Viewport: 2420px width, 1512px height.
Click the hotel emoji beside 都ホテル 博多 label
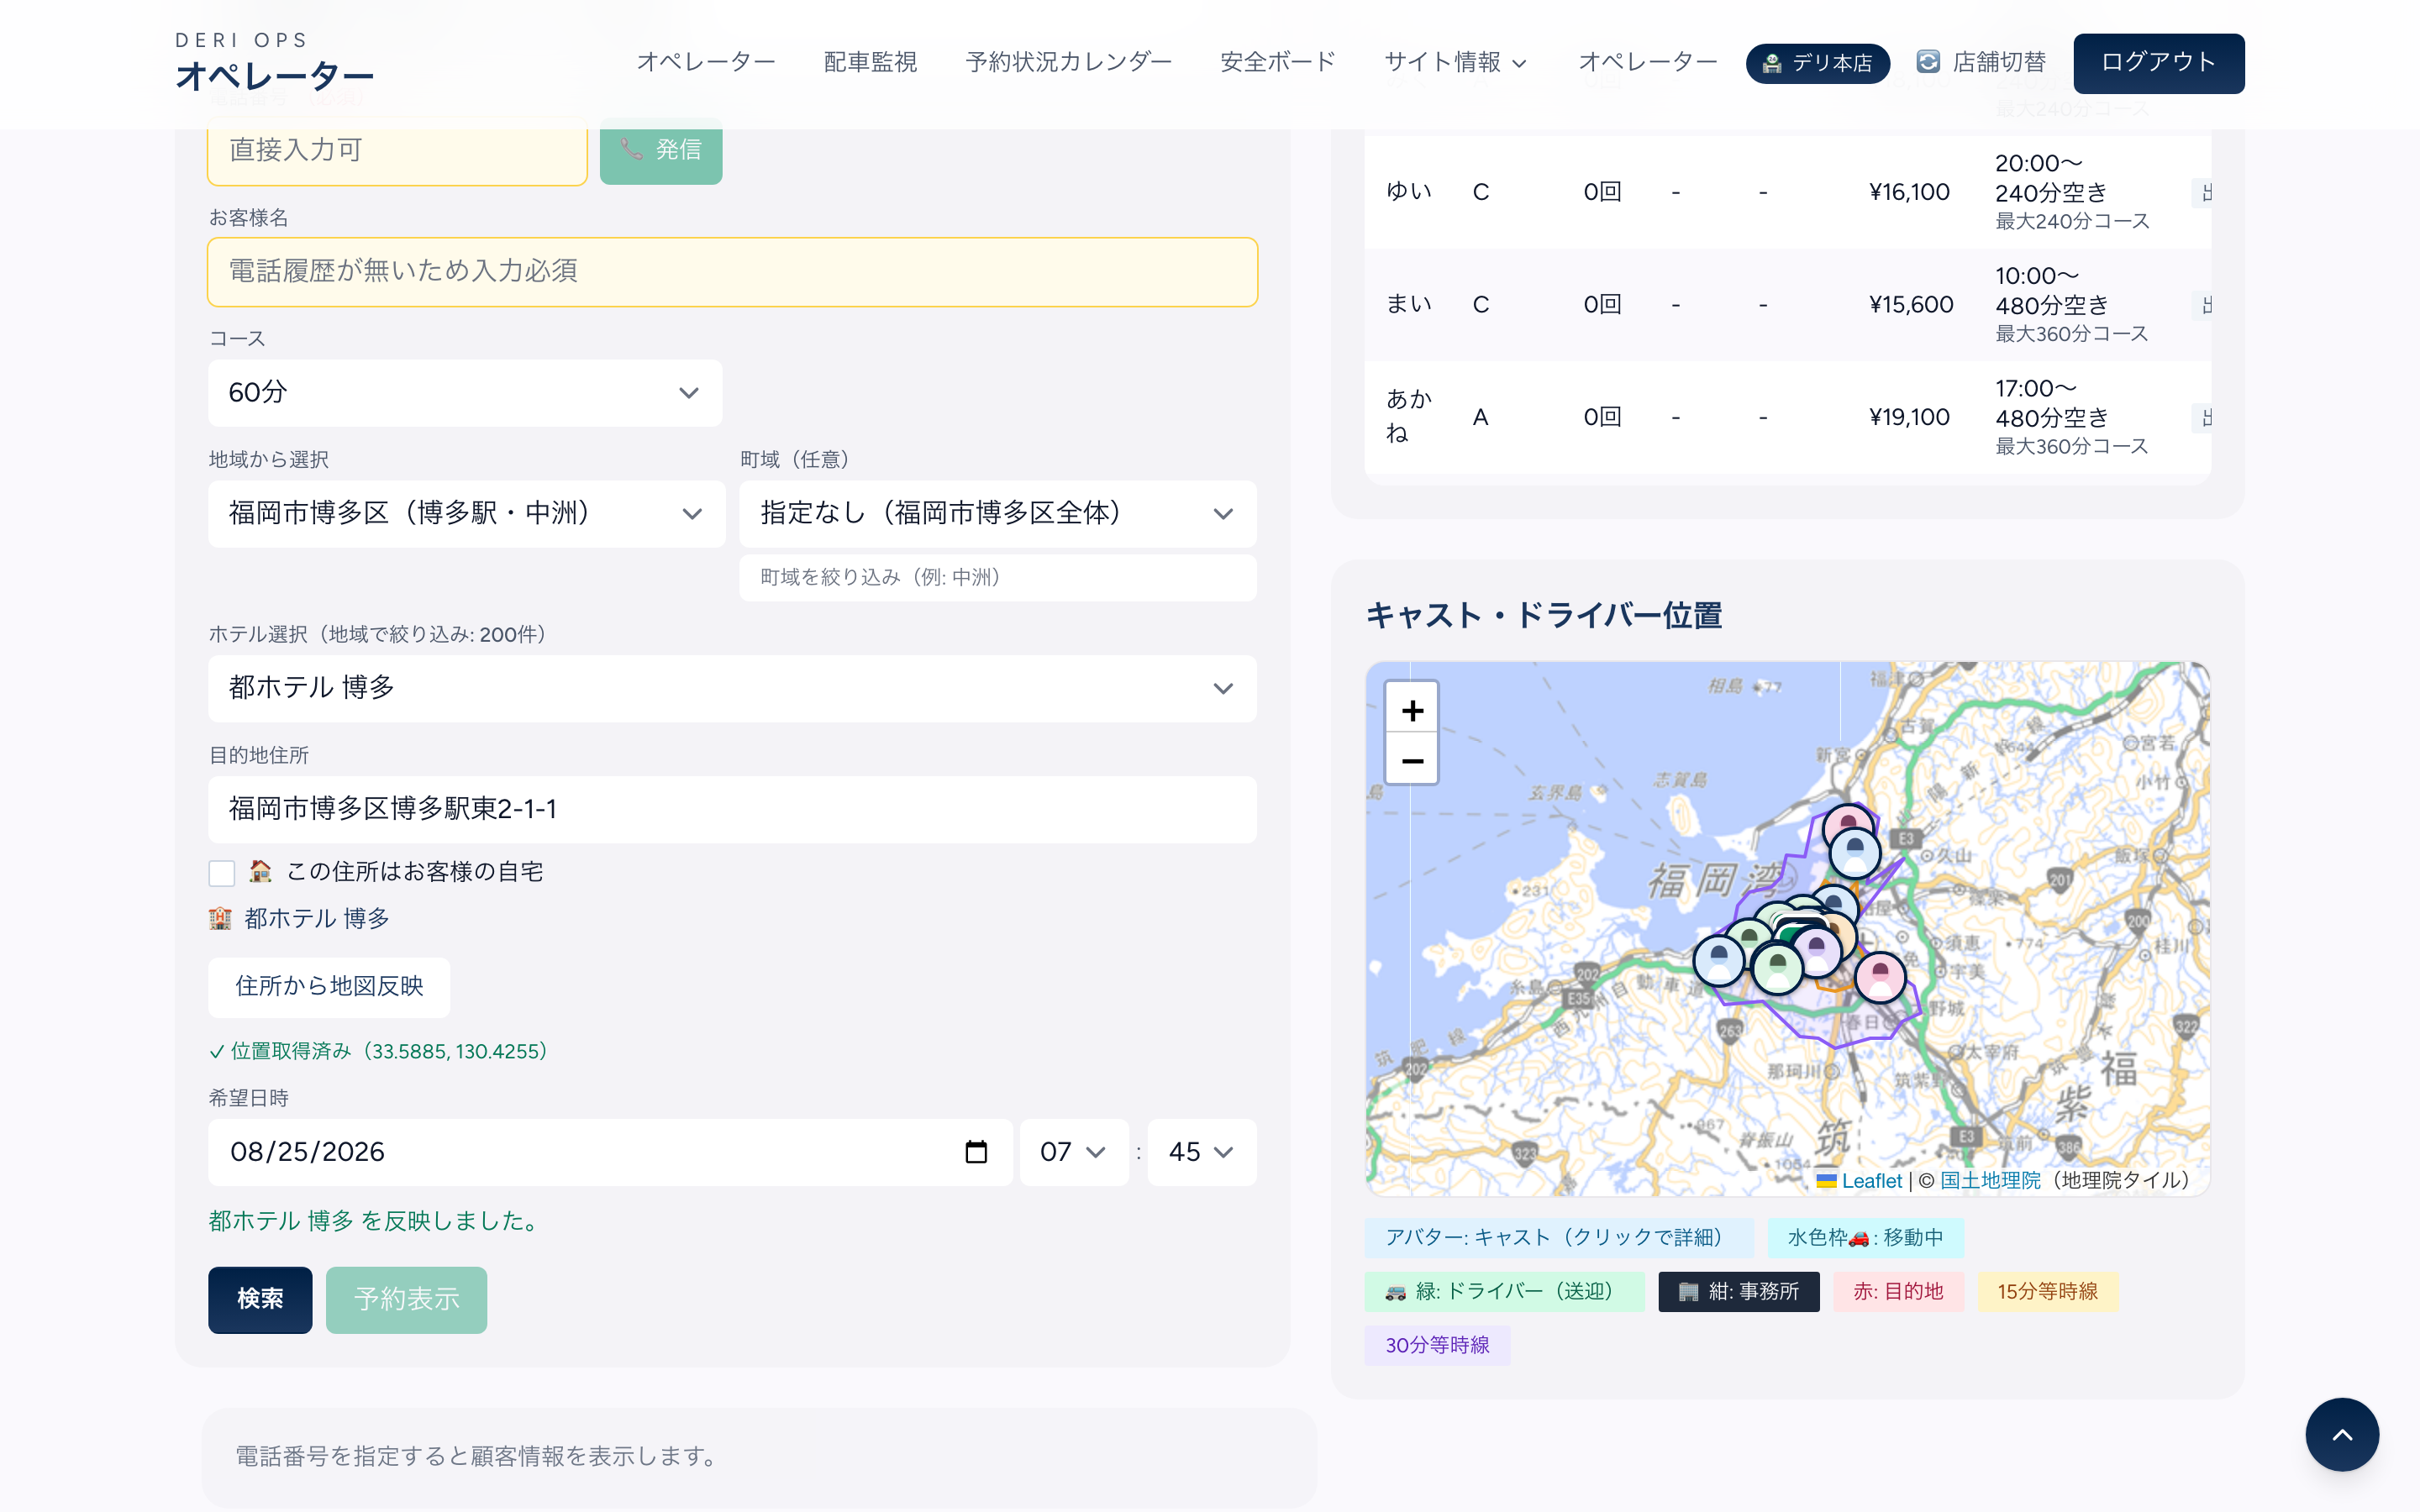tap(220, 918)
